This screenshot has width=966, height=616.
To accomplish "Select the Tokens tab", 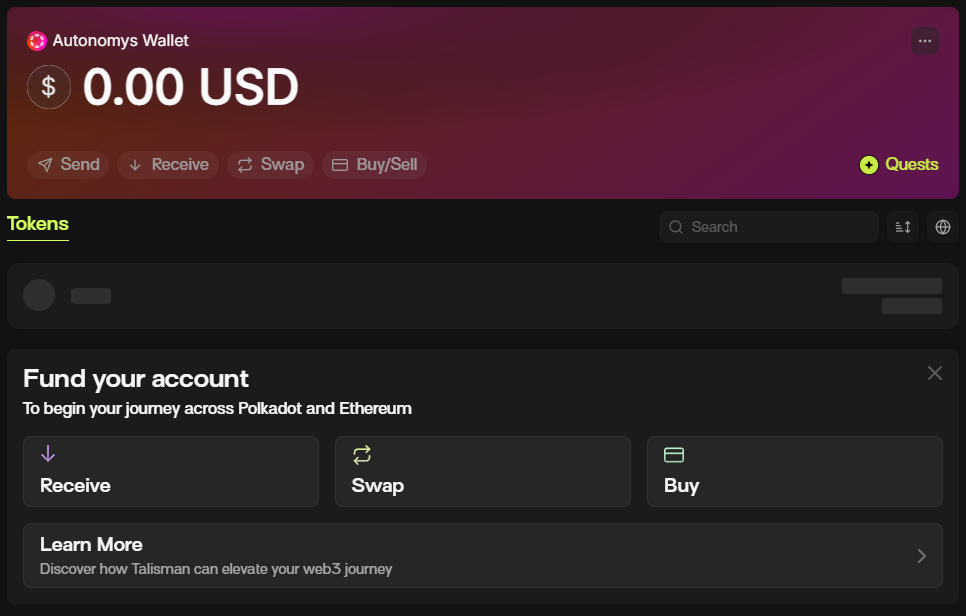I will (x=38, y=224).
